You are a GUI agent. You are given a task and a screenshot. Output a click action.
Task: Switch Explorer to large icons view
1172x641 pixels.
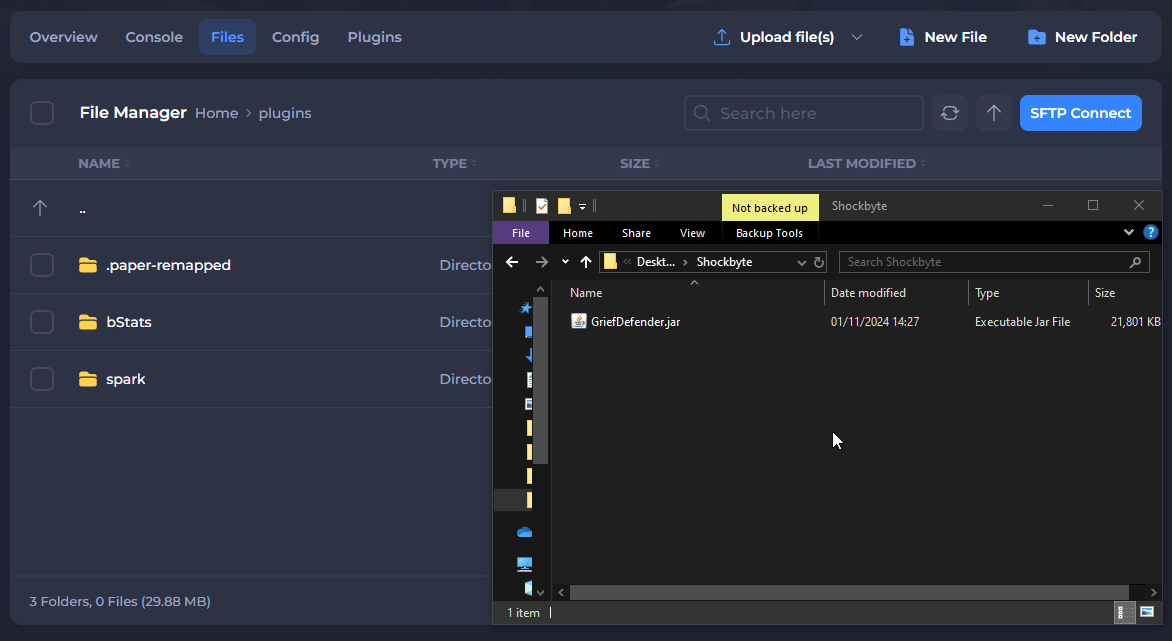tap(1147, 613)
